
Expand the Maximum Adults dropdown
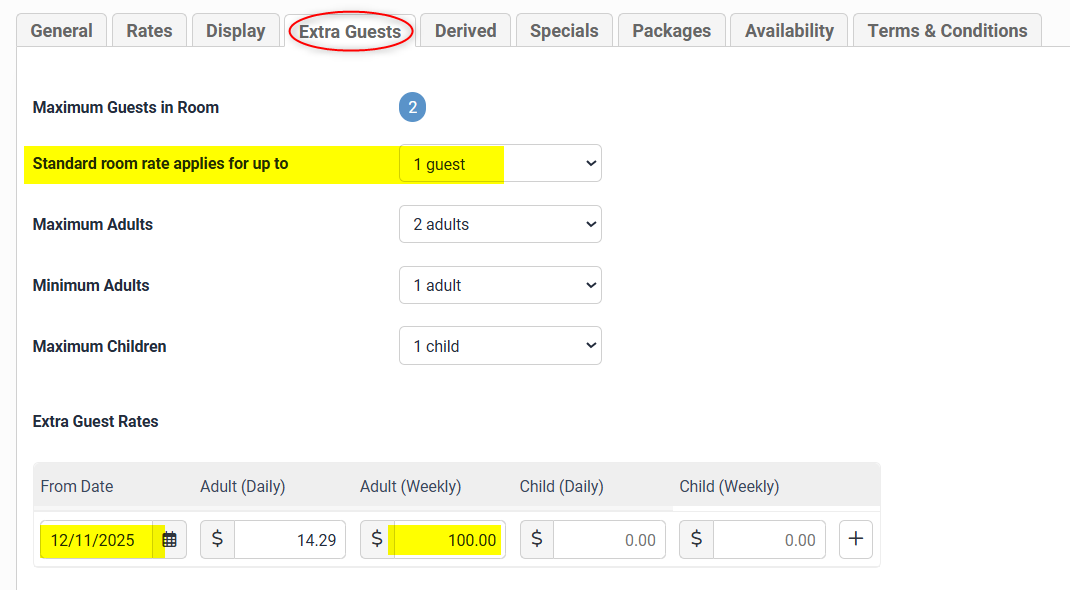tap(500, 225)
